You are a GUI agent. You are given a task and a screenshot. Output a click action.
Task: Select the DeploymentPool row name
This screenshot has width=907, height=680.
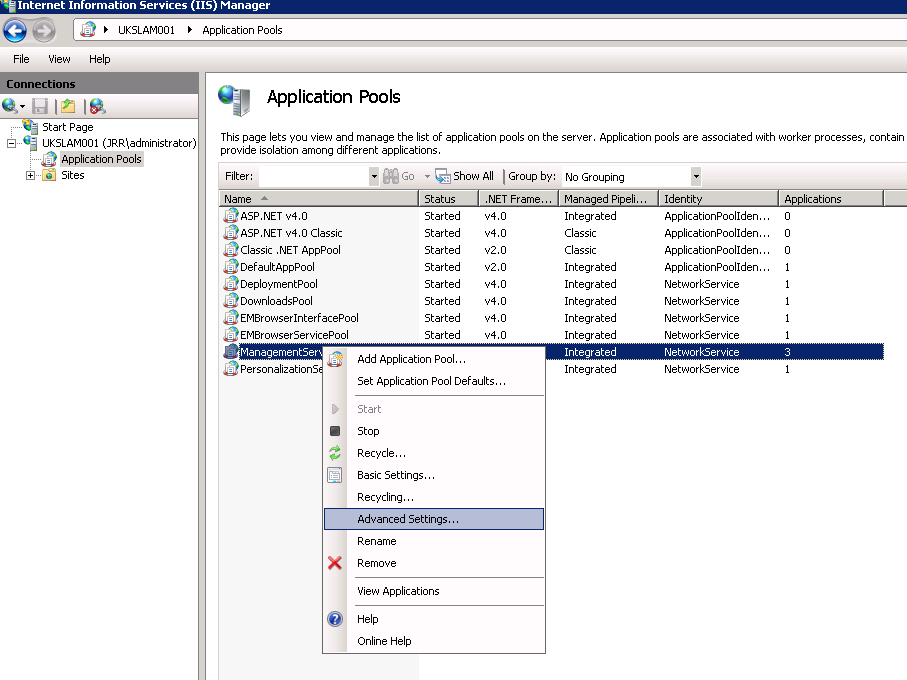pos(279,284)
